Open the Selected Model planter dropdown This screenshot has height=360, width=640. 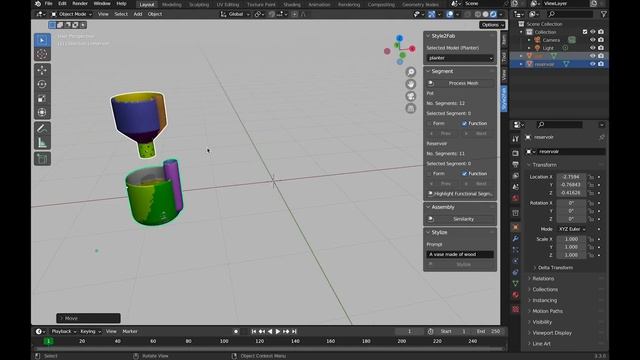click(x=460, y=58)
